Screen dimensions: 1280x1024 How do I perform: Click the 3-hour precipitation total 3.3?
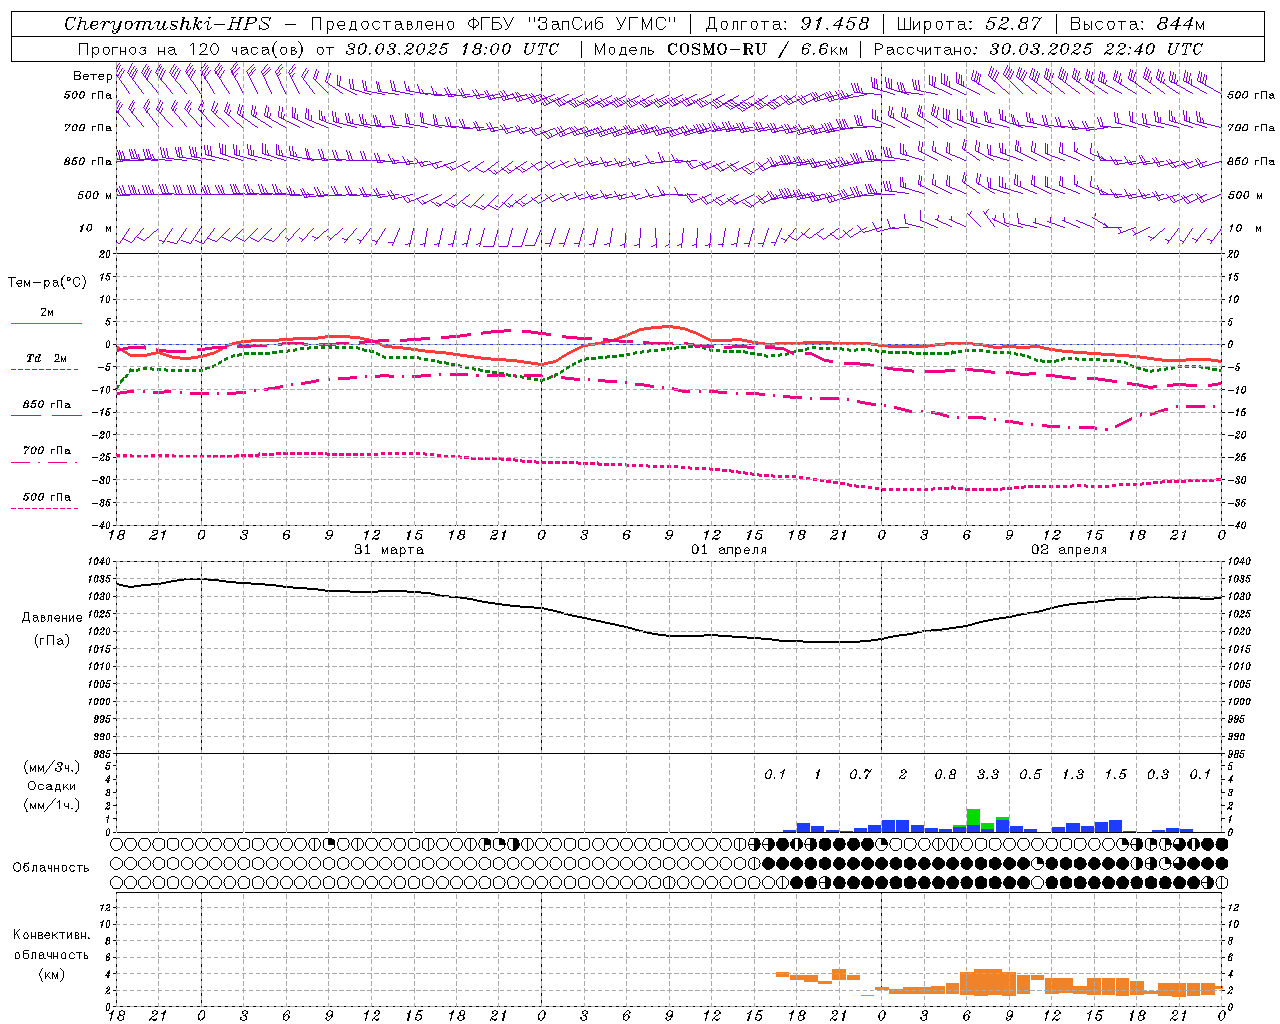(x=988, y=775)
